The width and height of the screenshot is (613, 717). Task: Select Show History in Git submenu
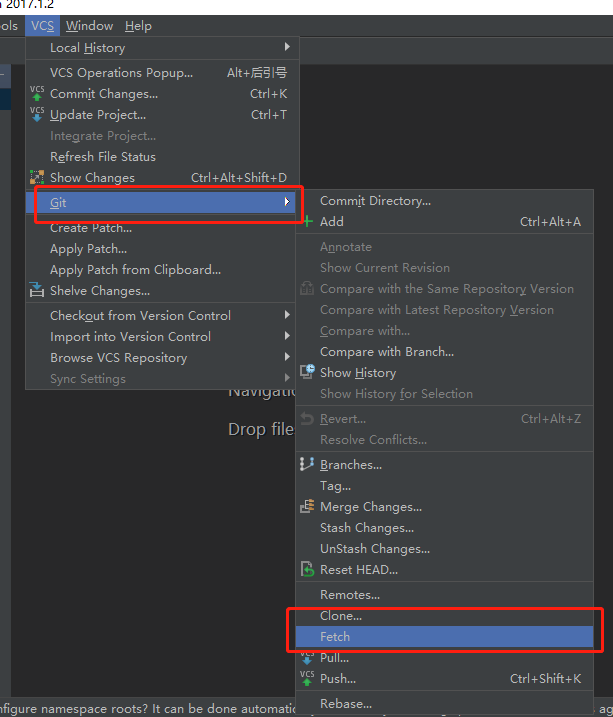[x=444, y=373]
